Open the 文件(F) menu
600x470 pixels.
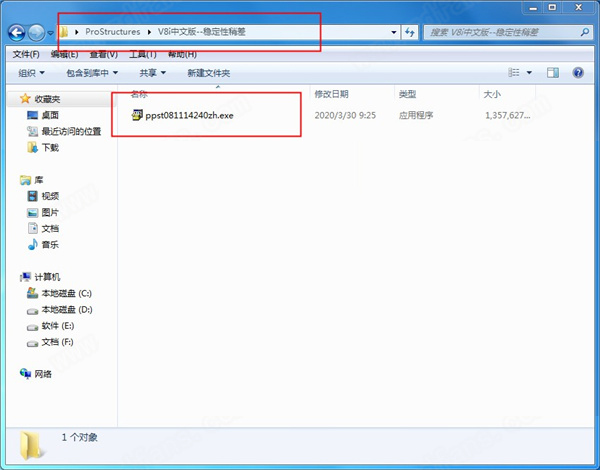point(26,54)
